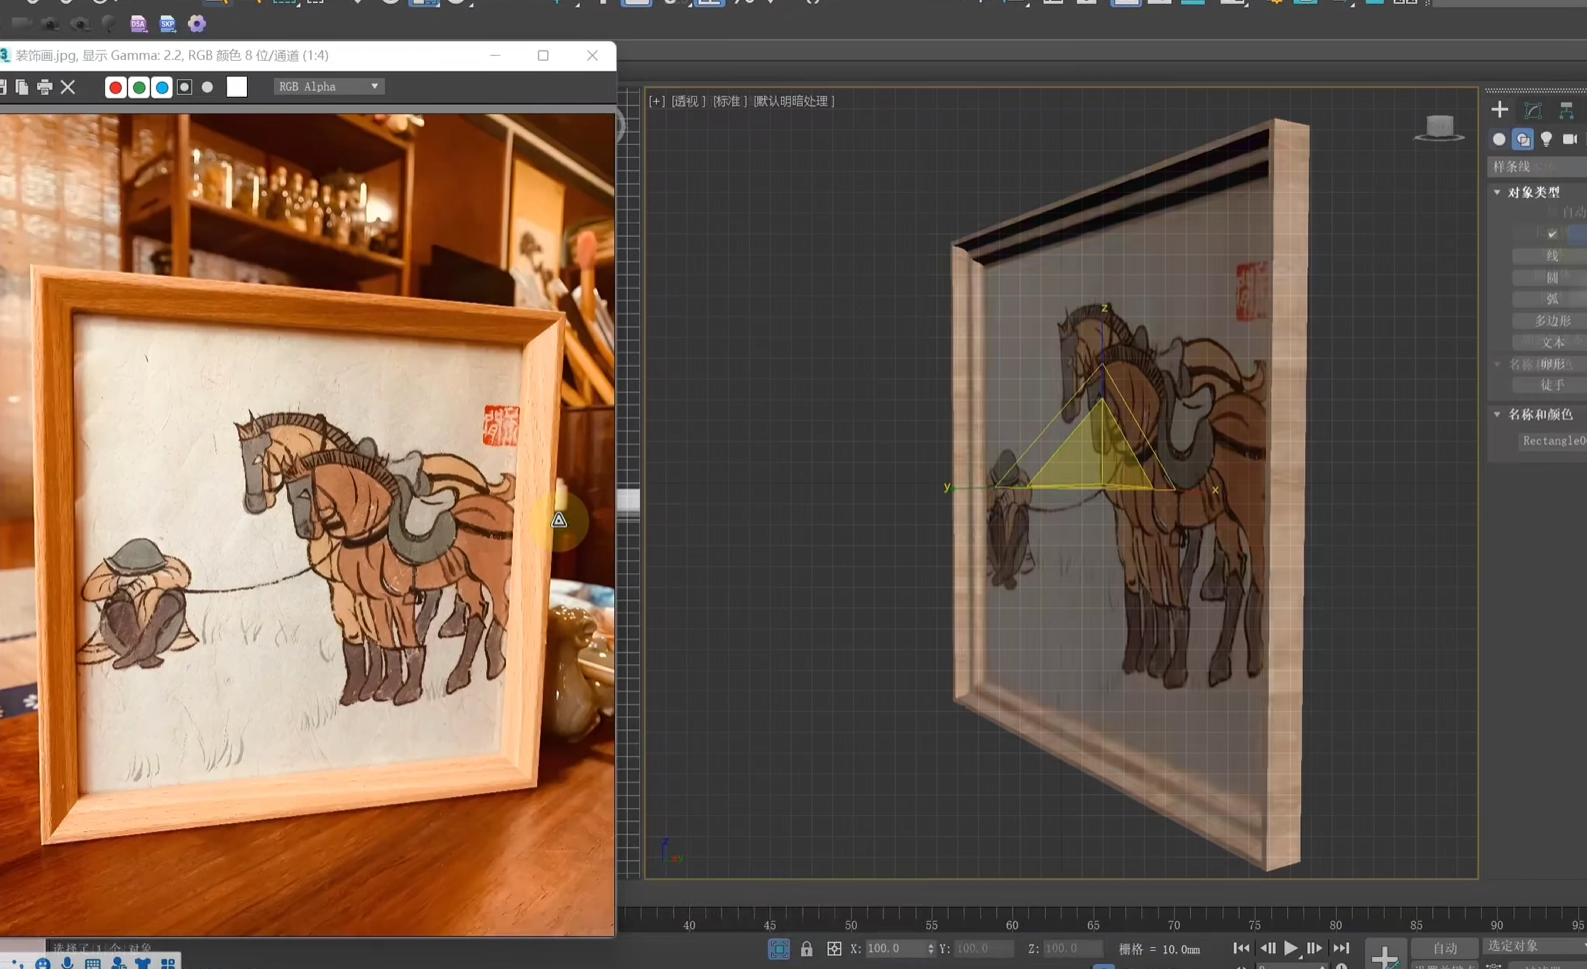Click the DSA plugin icon in top toolbar
Screen dimensions: 1587x969
[x=138, y=23]
